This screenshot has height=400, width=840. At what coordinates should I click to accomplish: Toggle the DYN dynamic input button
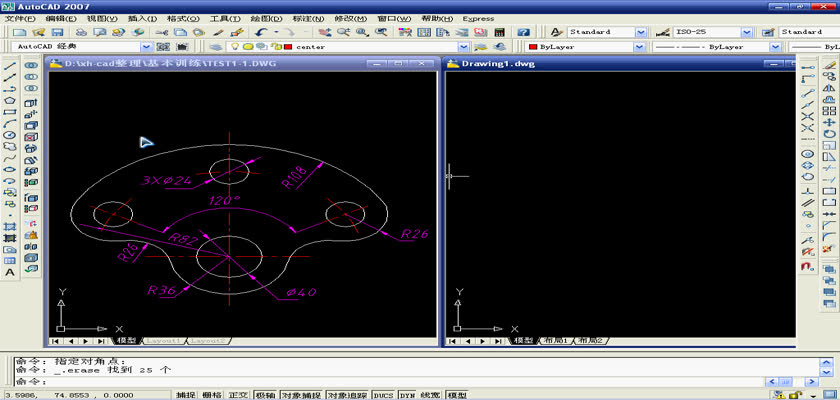pyautogui.click(x=407, y=395)
